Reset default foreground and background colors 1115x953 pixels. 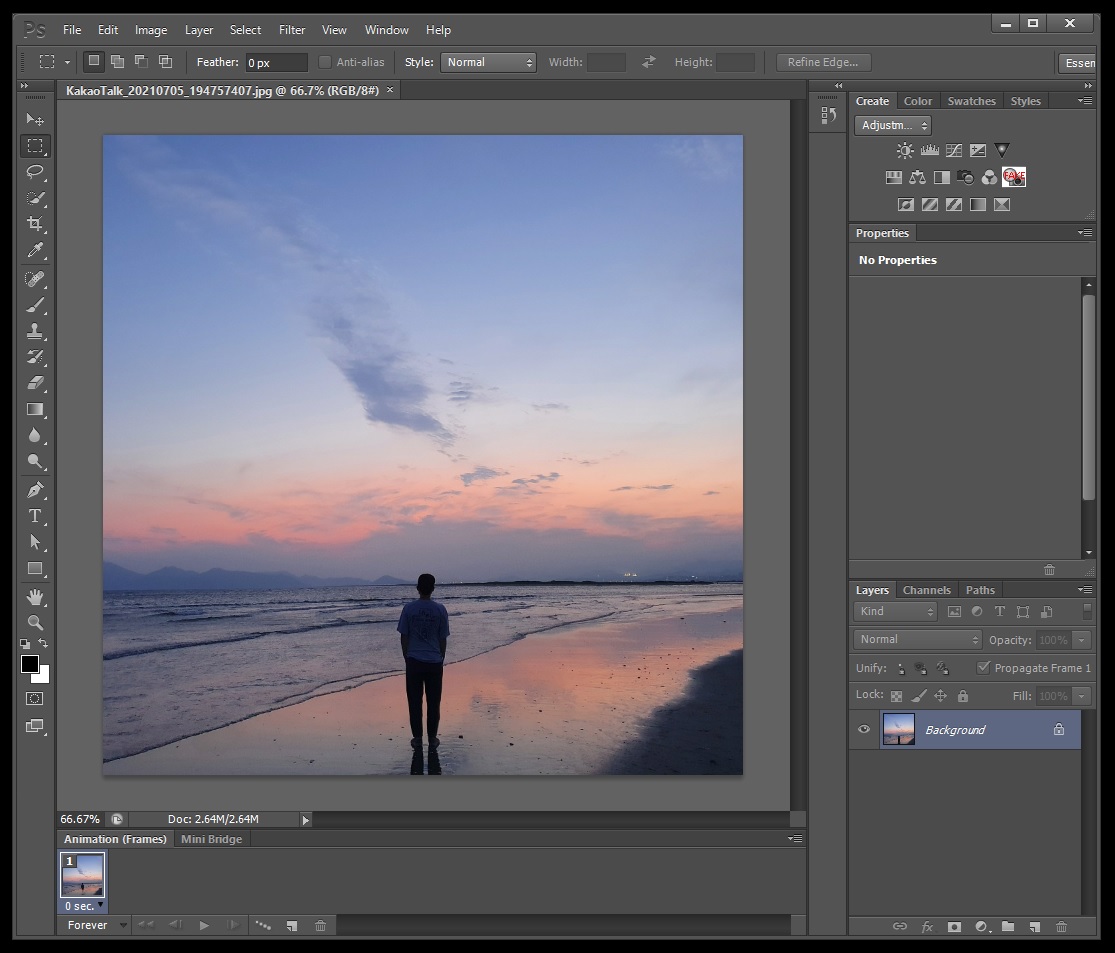pos(25,644)
